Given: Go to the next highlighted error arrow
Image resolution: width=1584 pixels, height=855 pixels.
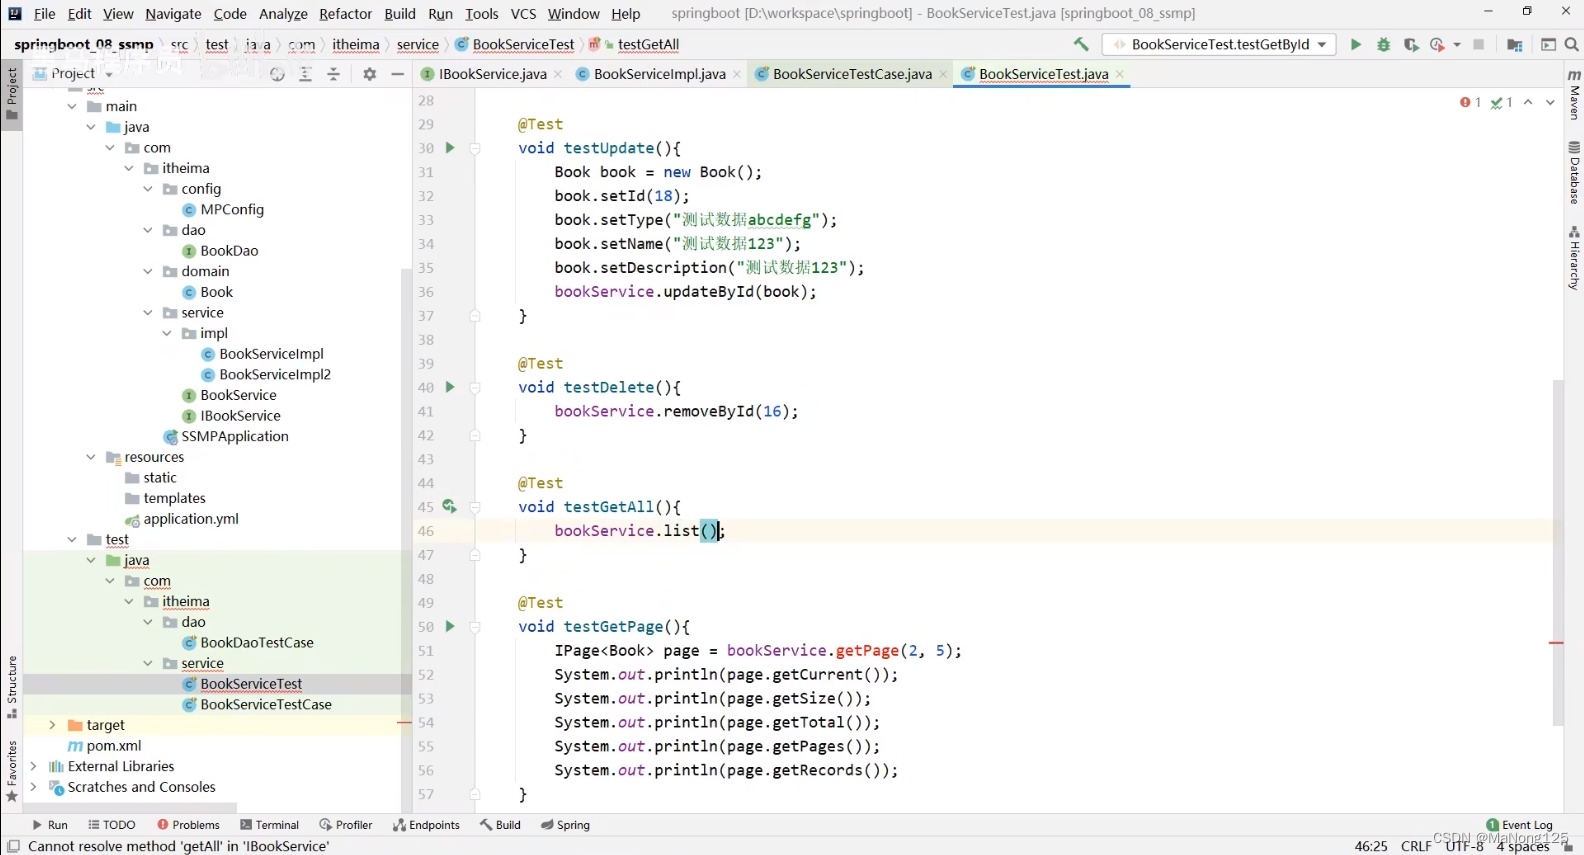Looking at the screenshot, I should tap(1550, 102).
